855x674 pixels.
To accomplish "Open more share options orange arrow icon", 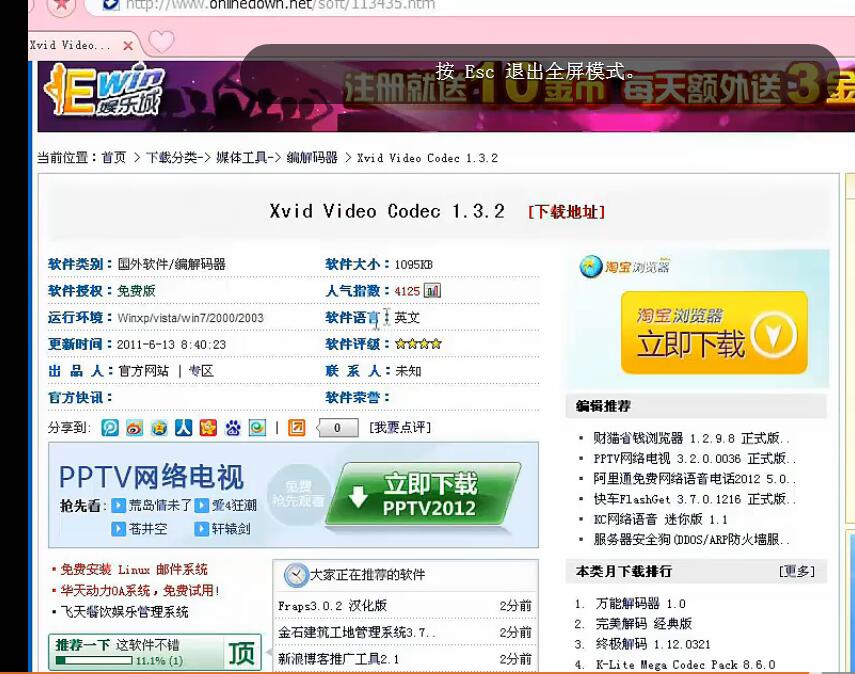I will [x=297, y=428].
